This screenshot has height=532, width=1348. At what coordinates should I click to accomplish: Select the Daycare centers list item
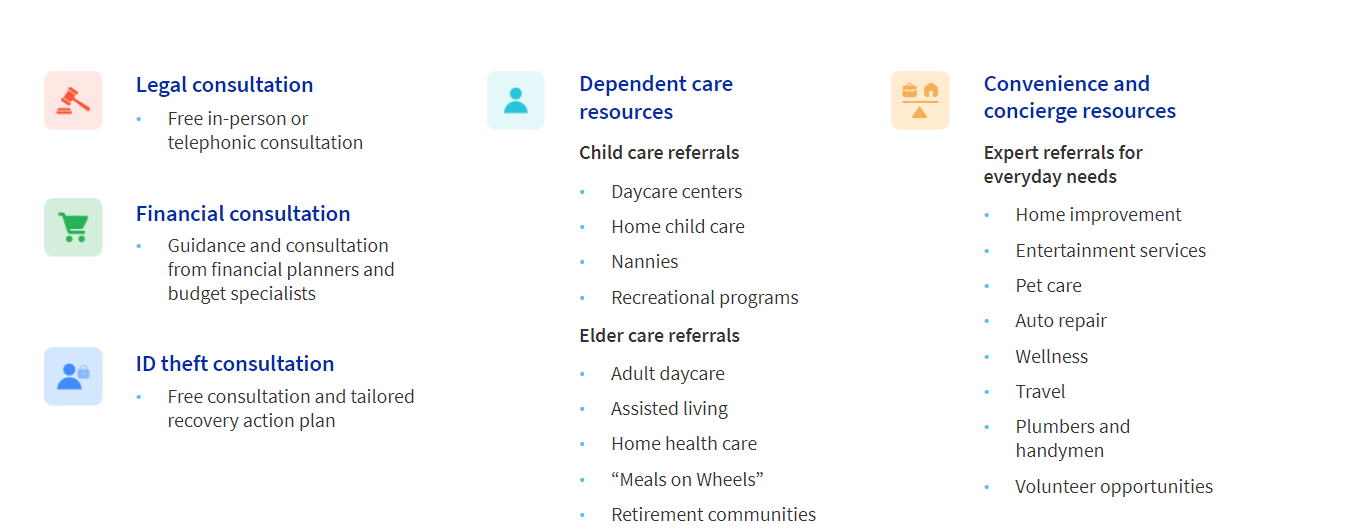tap(676, 192)
